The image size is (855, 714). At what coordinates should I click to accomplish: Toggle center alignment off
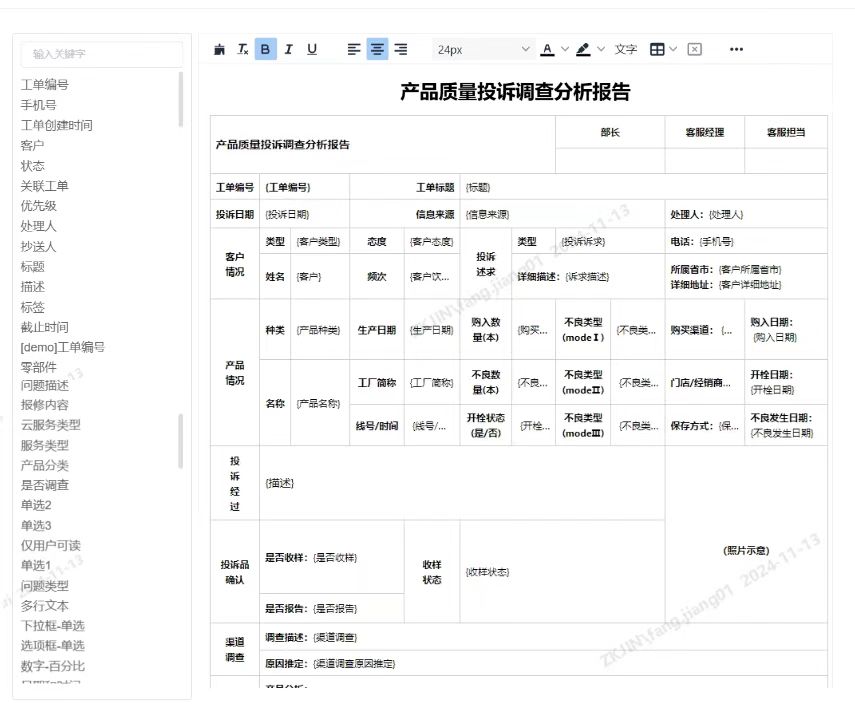(x=376, y=48)
